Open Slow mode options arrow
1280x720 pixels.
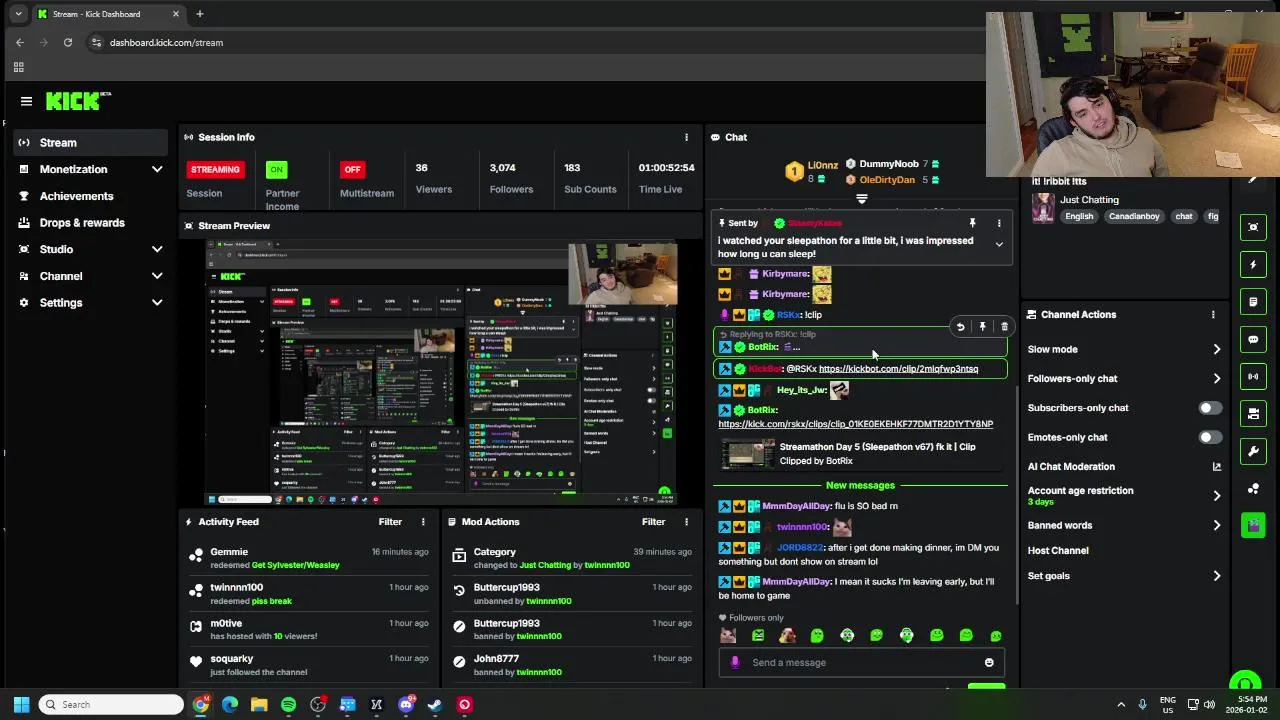pyautogui.click(x=1216, y=350)
